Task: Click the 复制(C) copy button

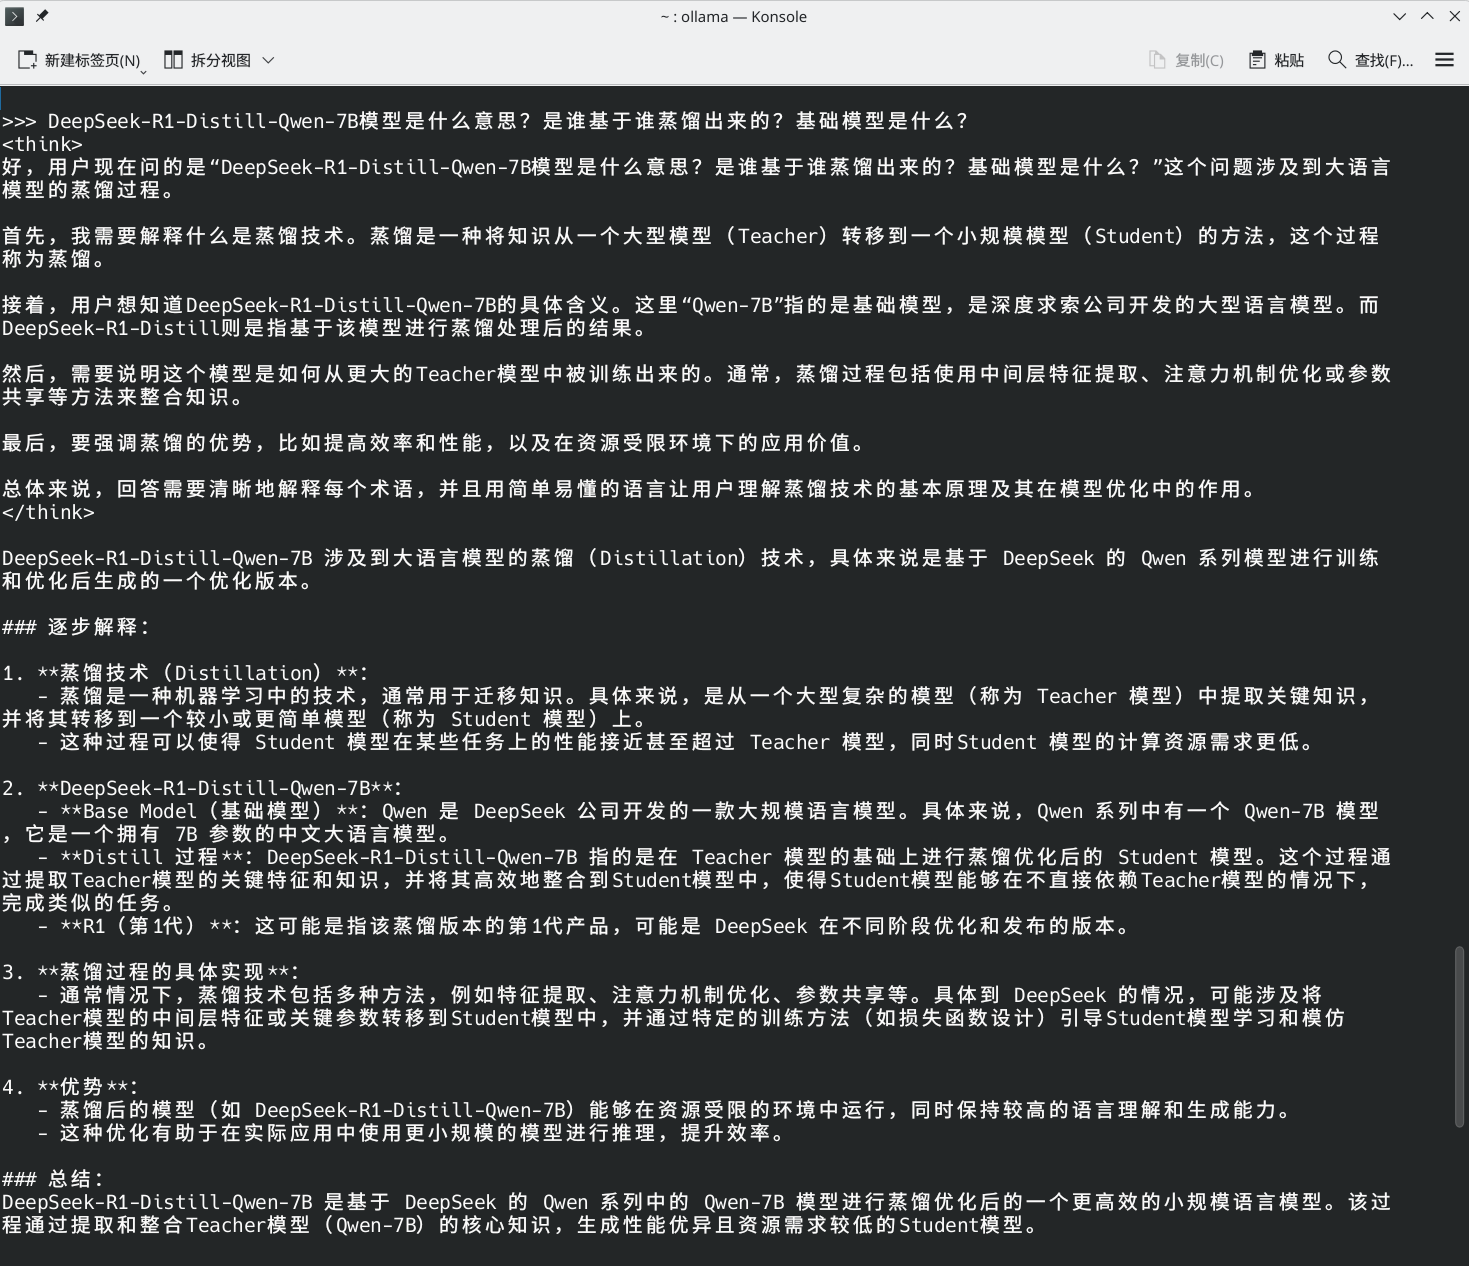Action: [x=1186, y=60]
